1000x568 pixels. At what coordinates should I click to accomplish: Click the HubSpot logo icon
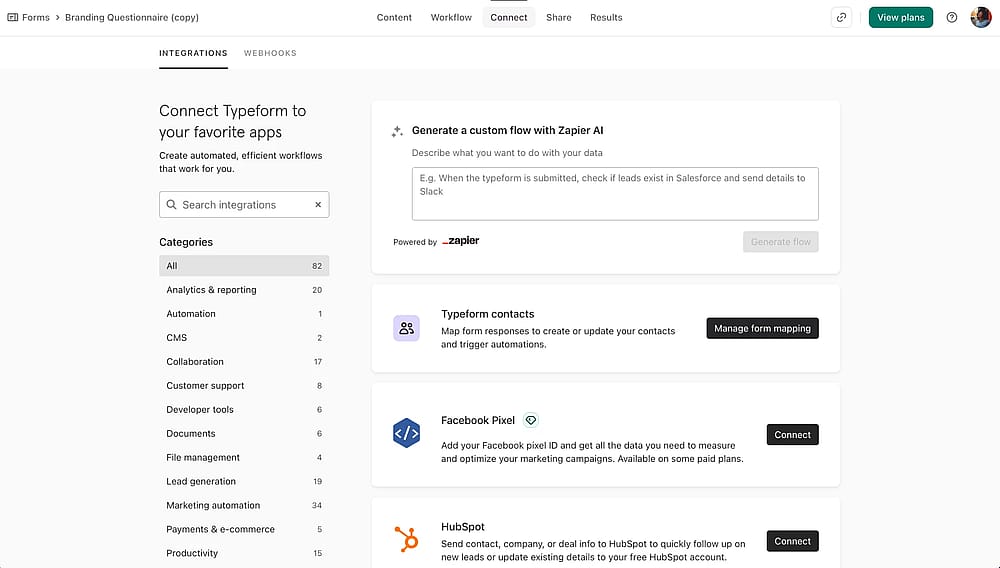tap(406, 539)
